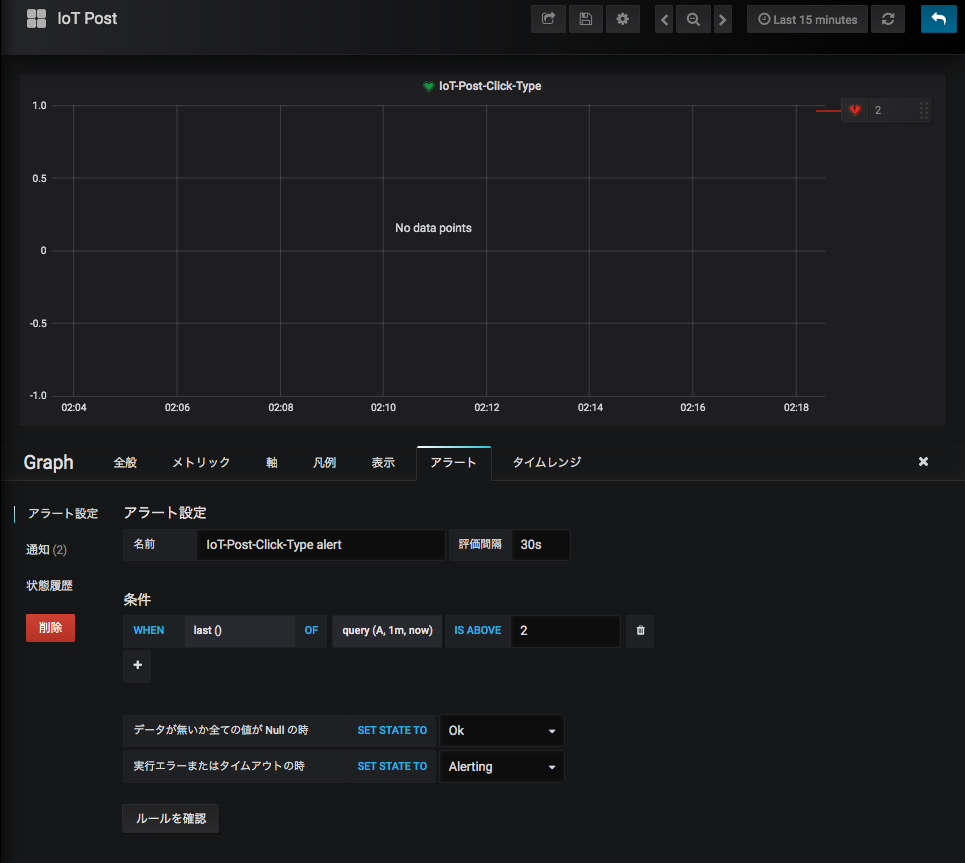Delete the condition with trash icon

(x=641, y=630)
